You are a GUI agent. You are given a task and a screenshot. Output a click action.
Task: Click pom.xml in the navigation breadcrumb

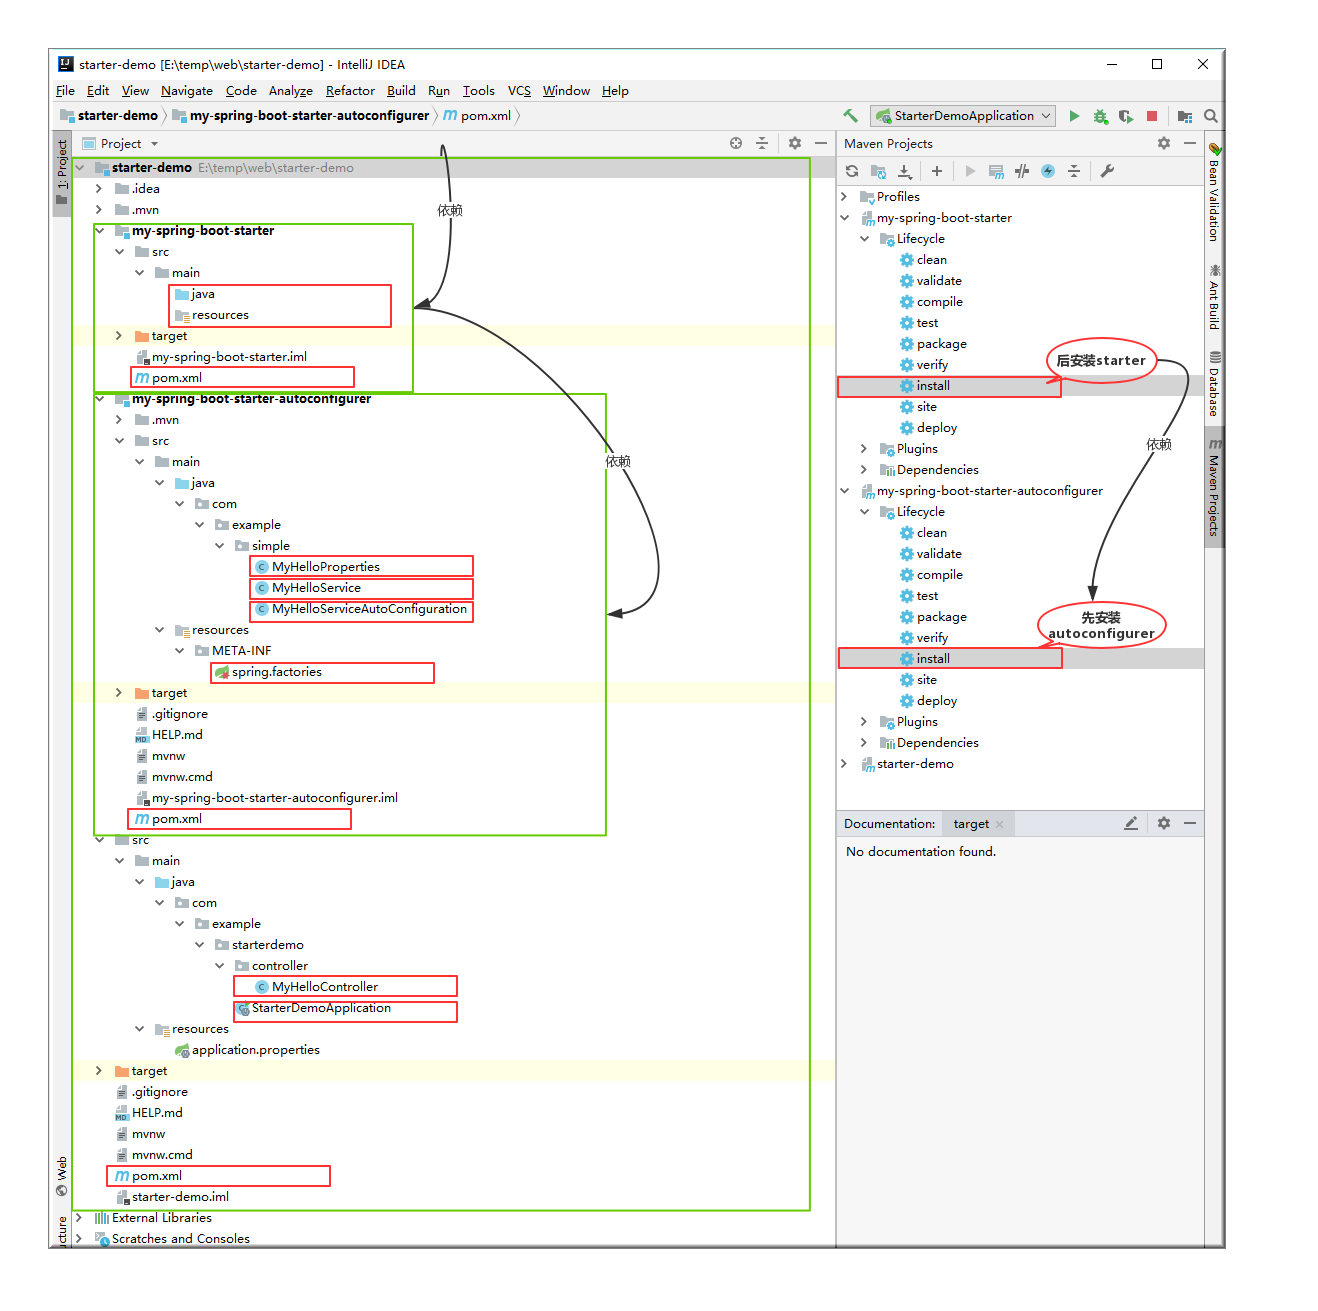click(477, 116)
